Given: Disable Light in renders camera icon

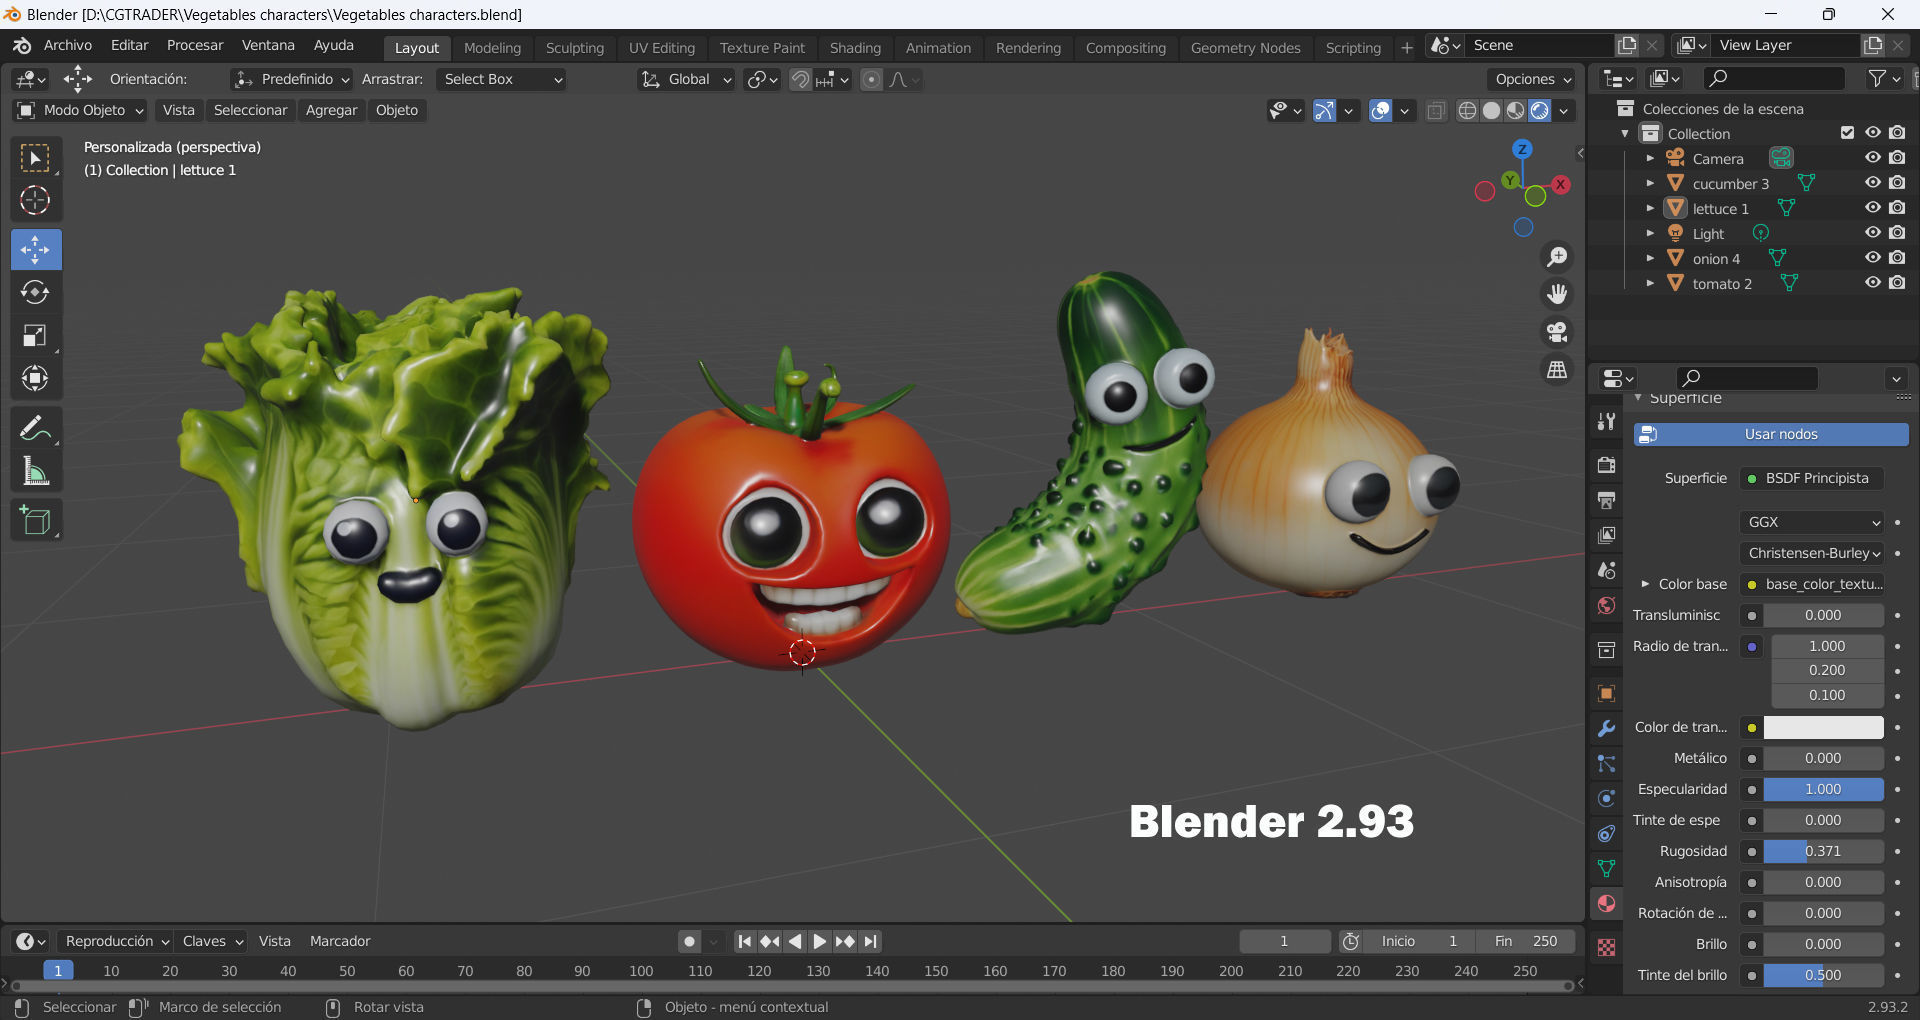Looking at the screenshot, I should pos(1897,233).
